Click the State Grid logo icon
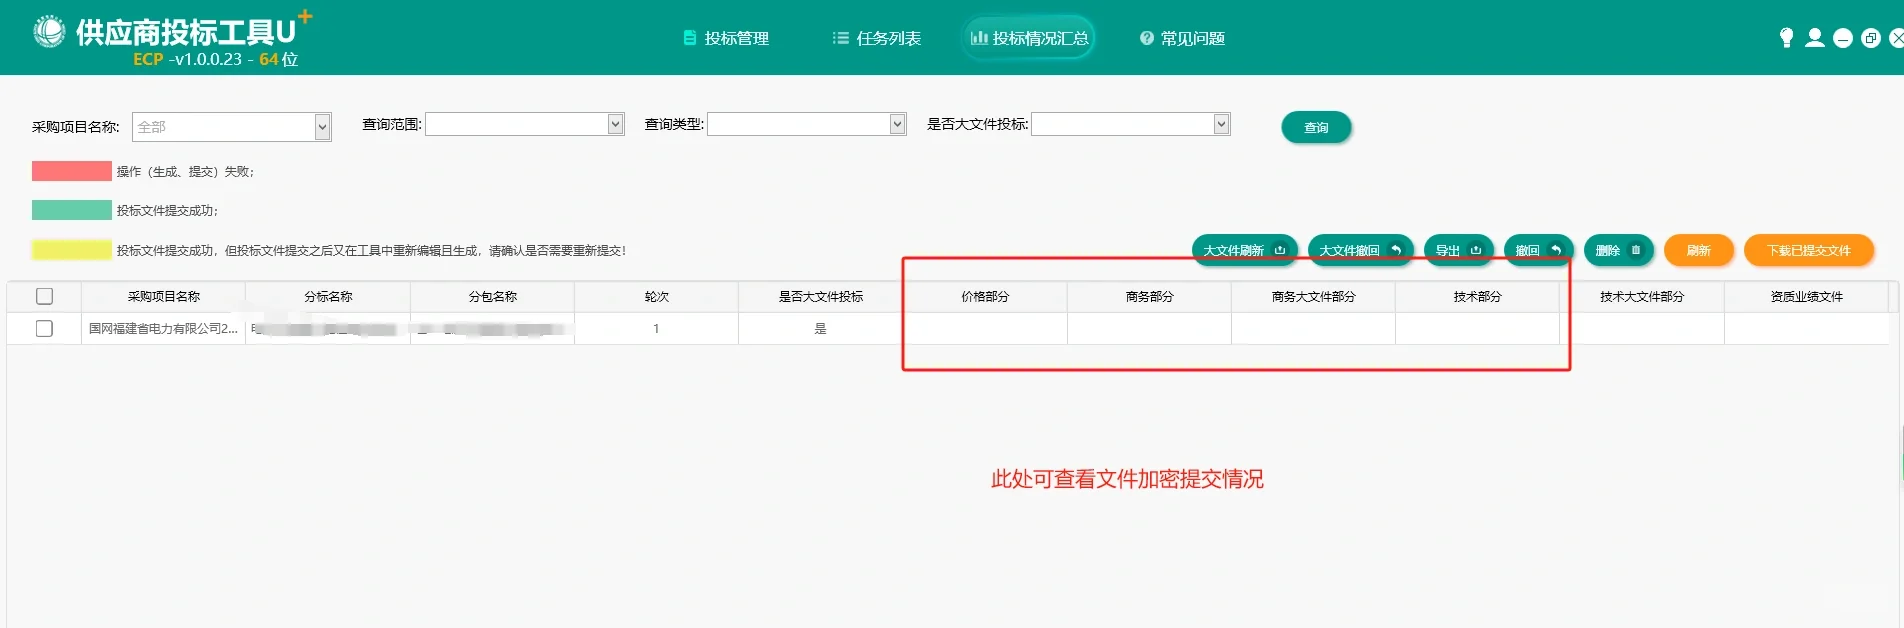This screenshot has width=1904, height=628. 49,32
